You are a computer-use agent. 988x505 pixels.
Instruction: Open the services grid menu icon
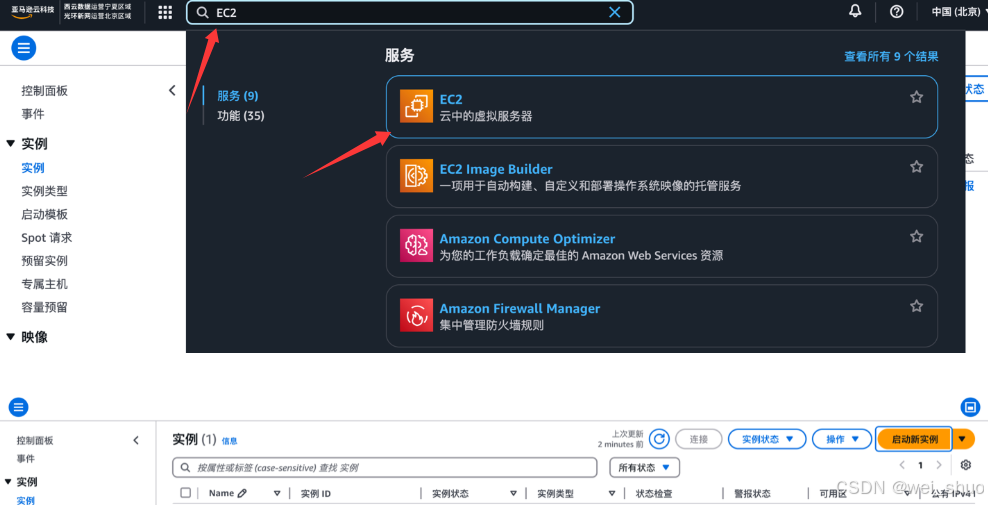click(165, 13)
